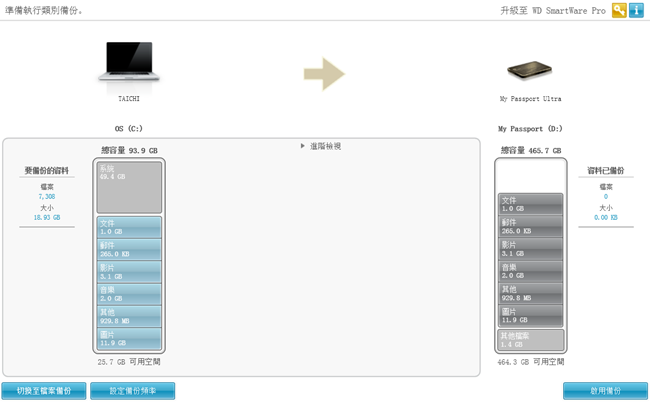The height and width of the screenshot is (409, 650).
Task: Select source 文件 1.0 GB category
Action: pos(129,227)
